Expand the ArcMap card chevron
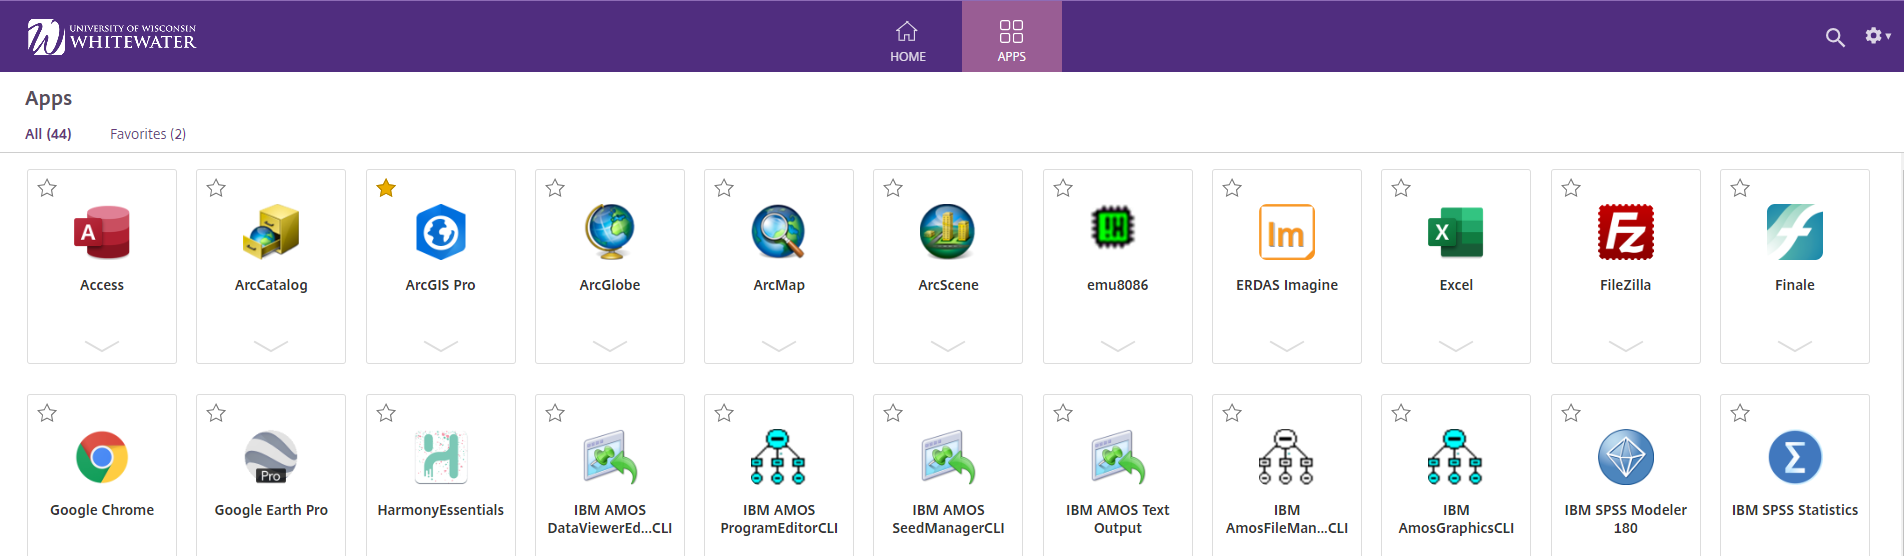Image resolution: width=1904 pixels, height=556 pixels. (779, 346)
